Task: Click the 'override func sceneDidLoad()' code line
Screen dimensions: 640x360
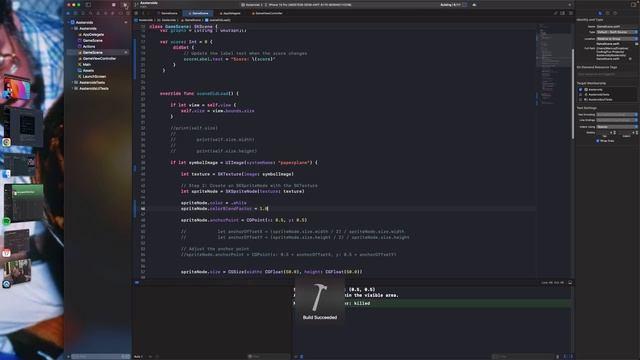Action: [199, 93]
